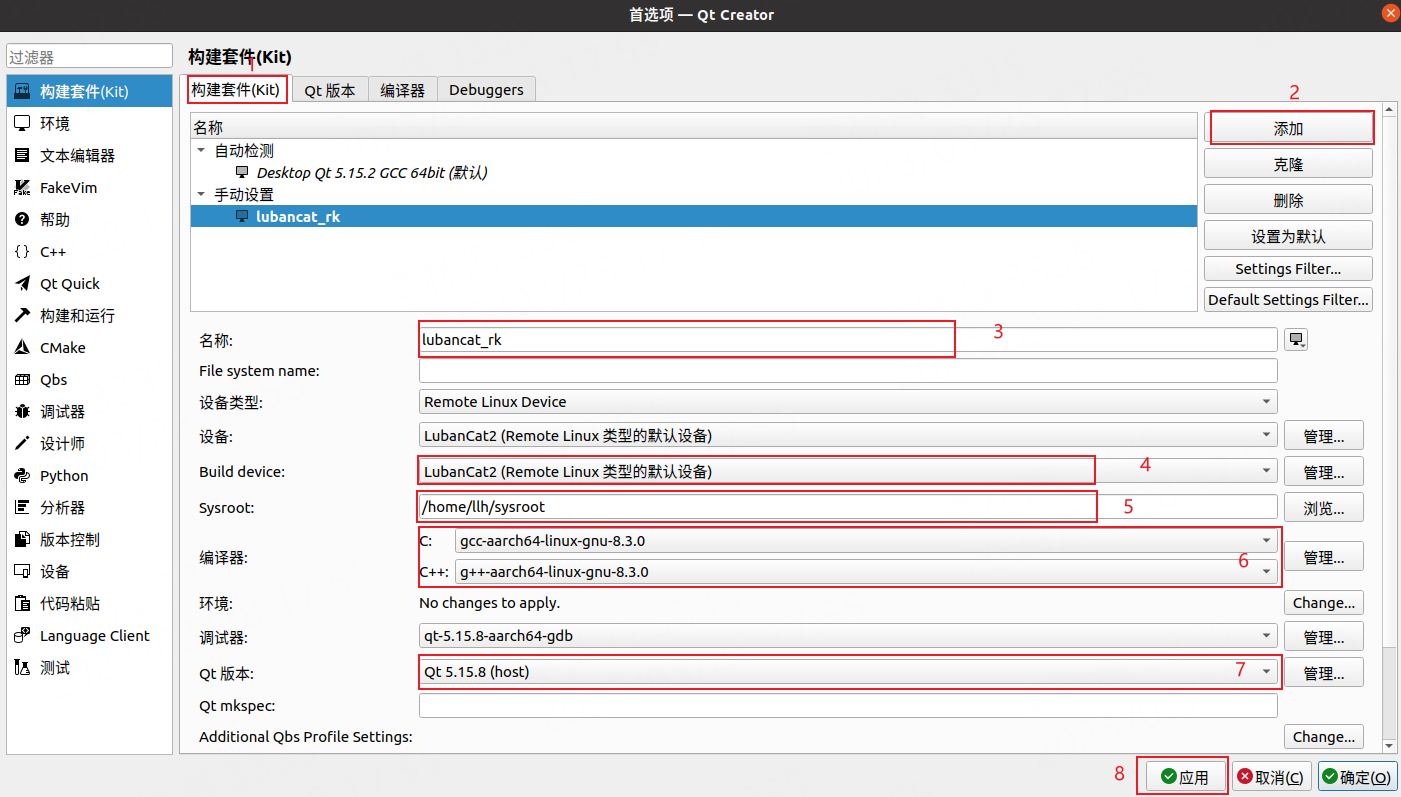Click 管理... next to Qt 版本
The width and height of the screenshot is (1401, 797).
tap(1324, 673)
